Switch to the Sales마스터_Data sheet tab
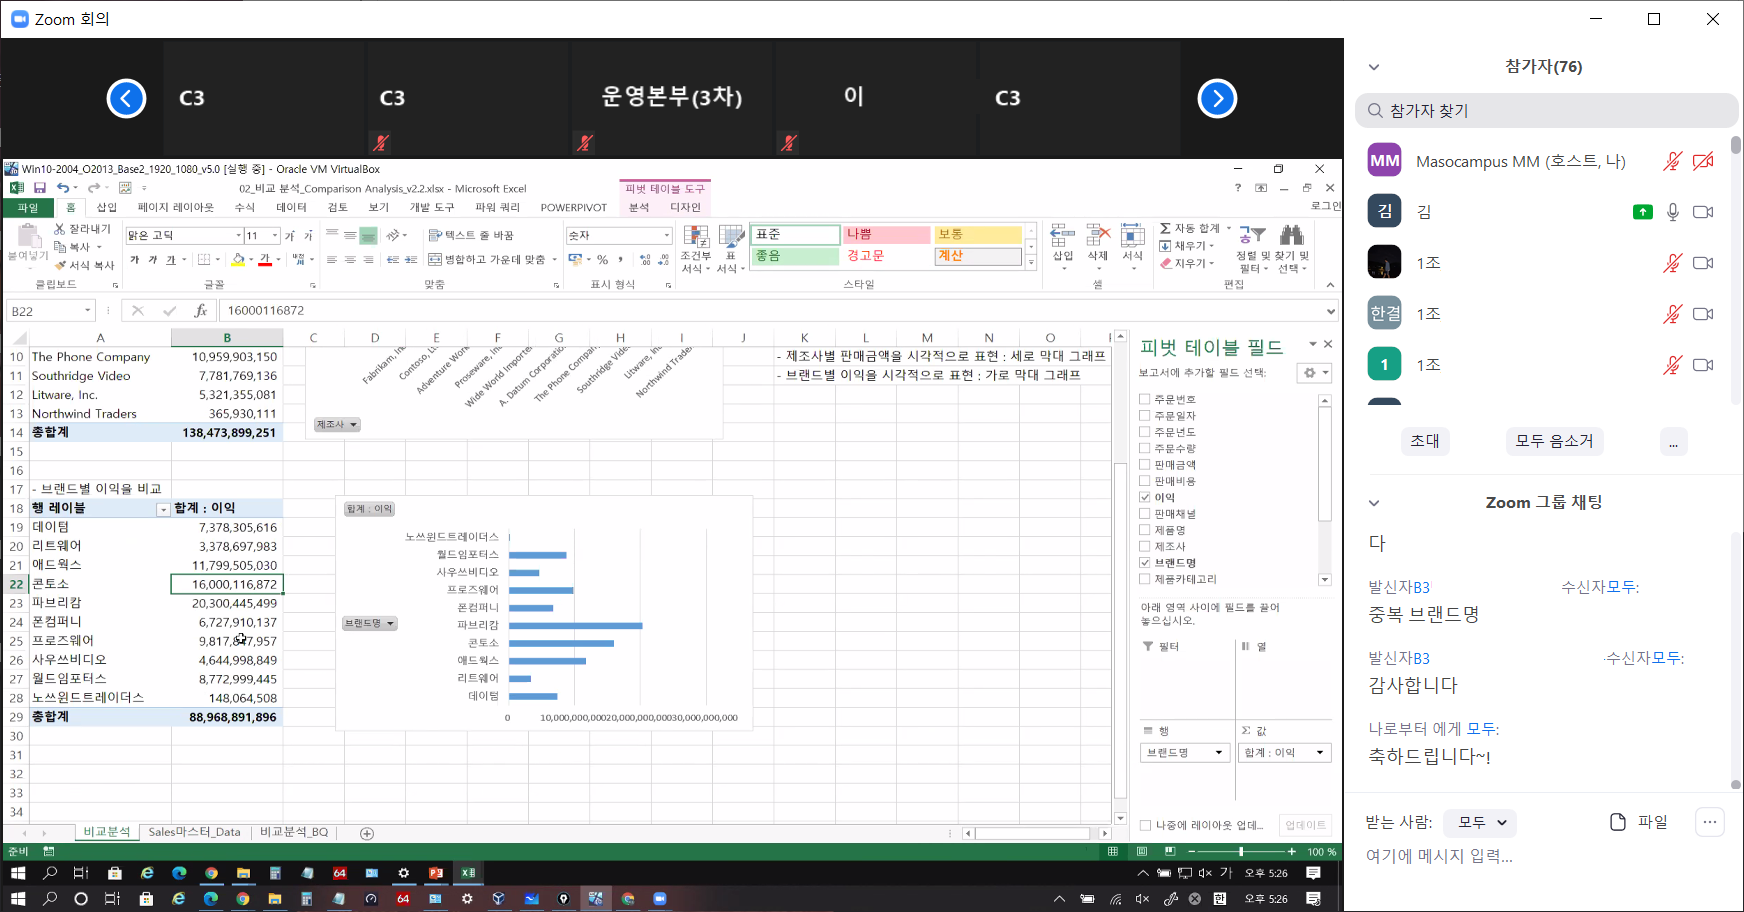The image size is (1744, 912). click(194, 832)
